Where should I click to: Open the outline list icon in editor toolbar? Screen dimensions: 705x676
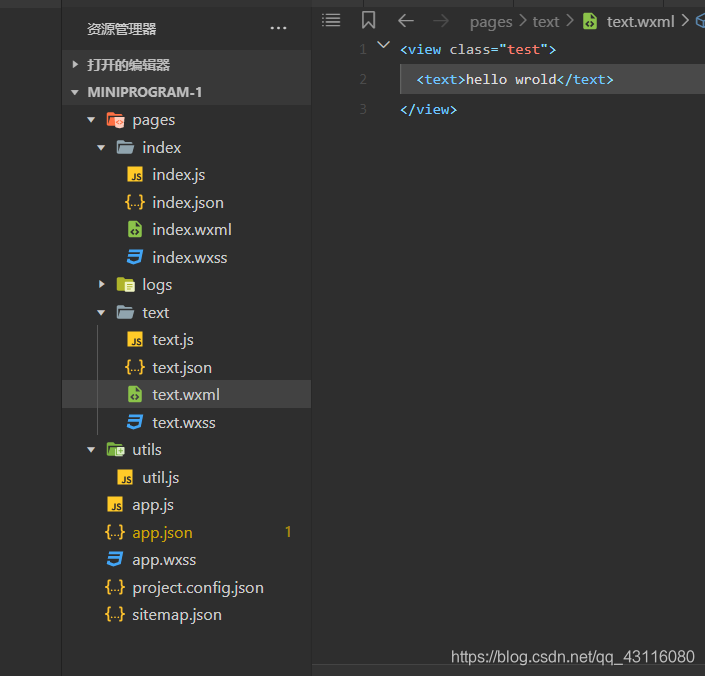331,20
